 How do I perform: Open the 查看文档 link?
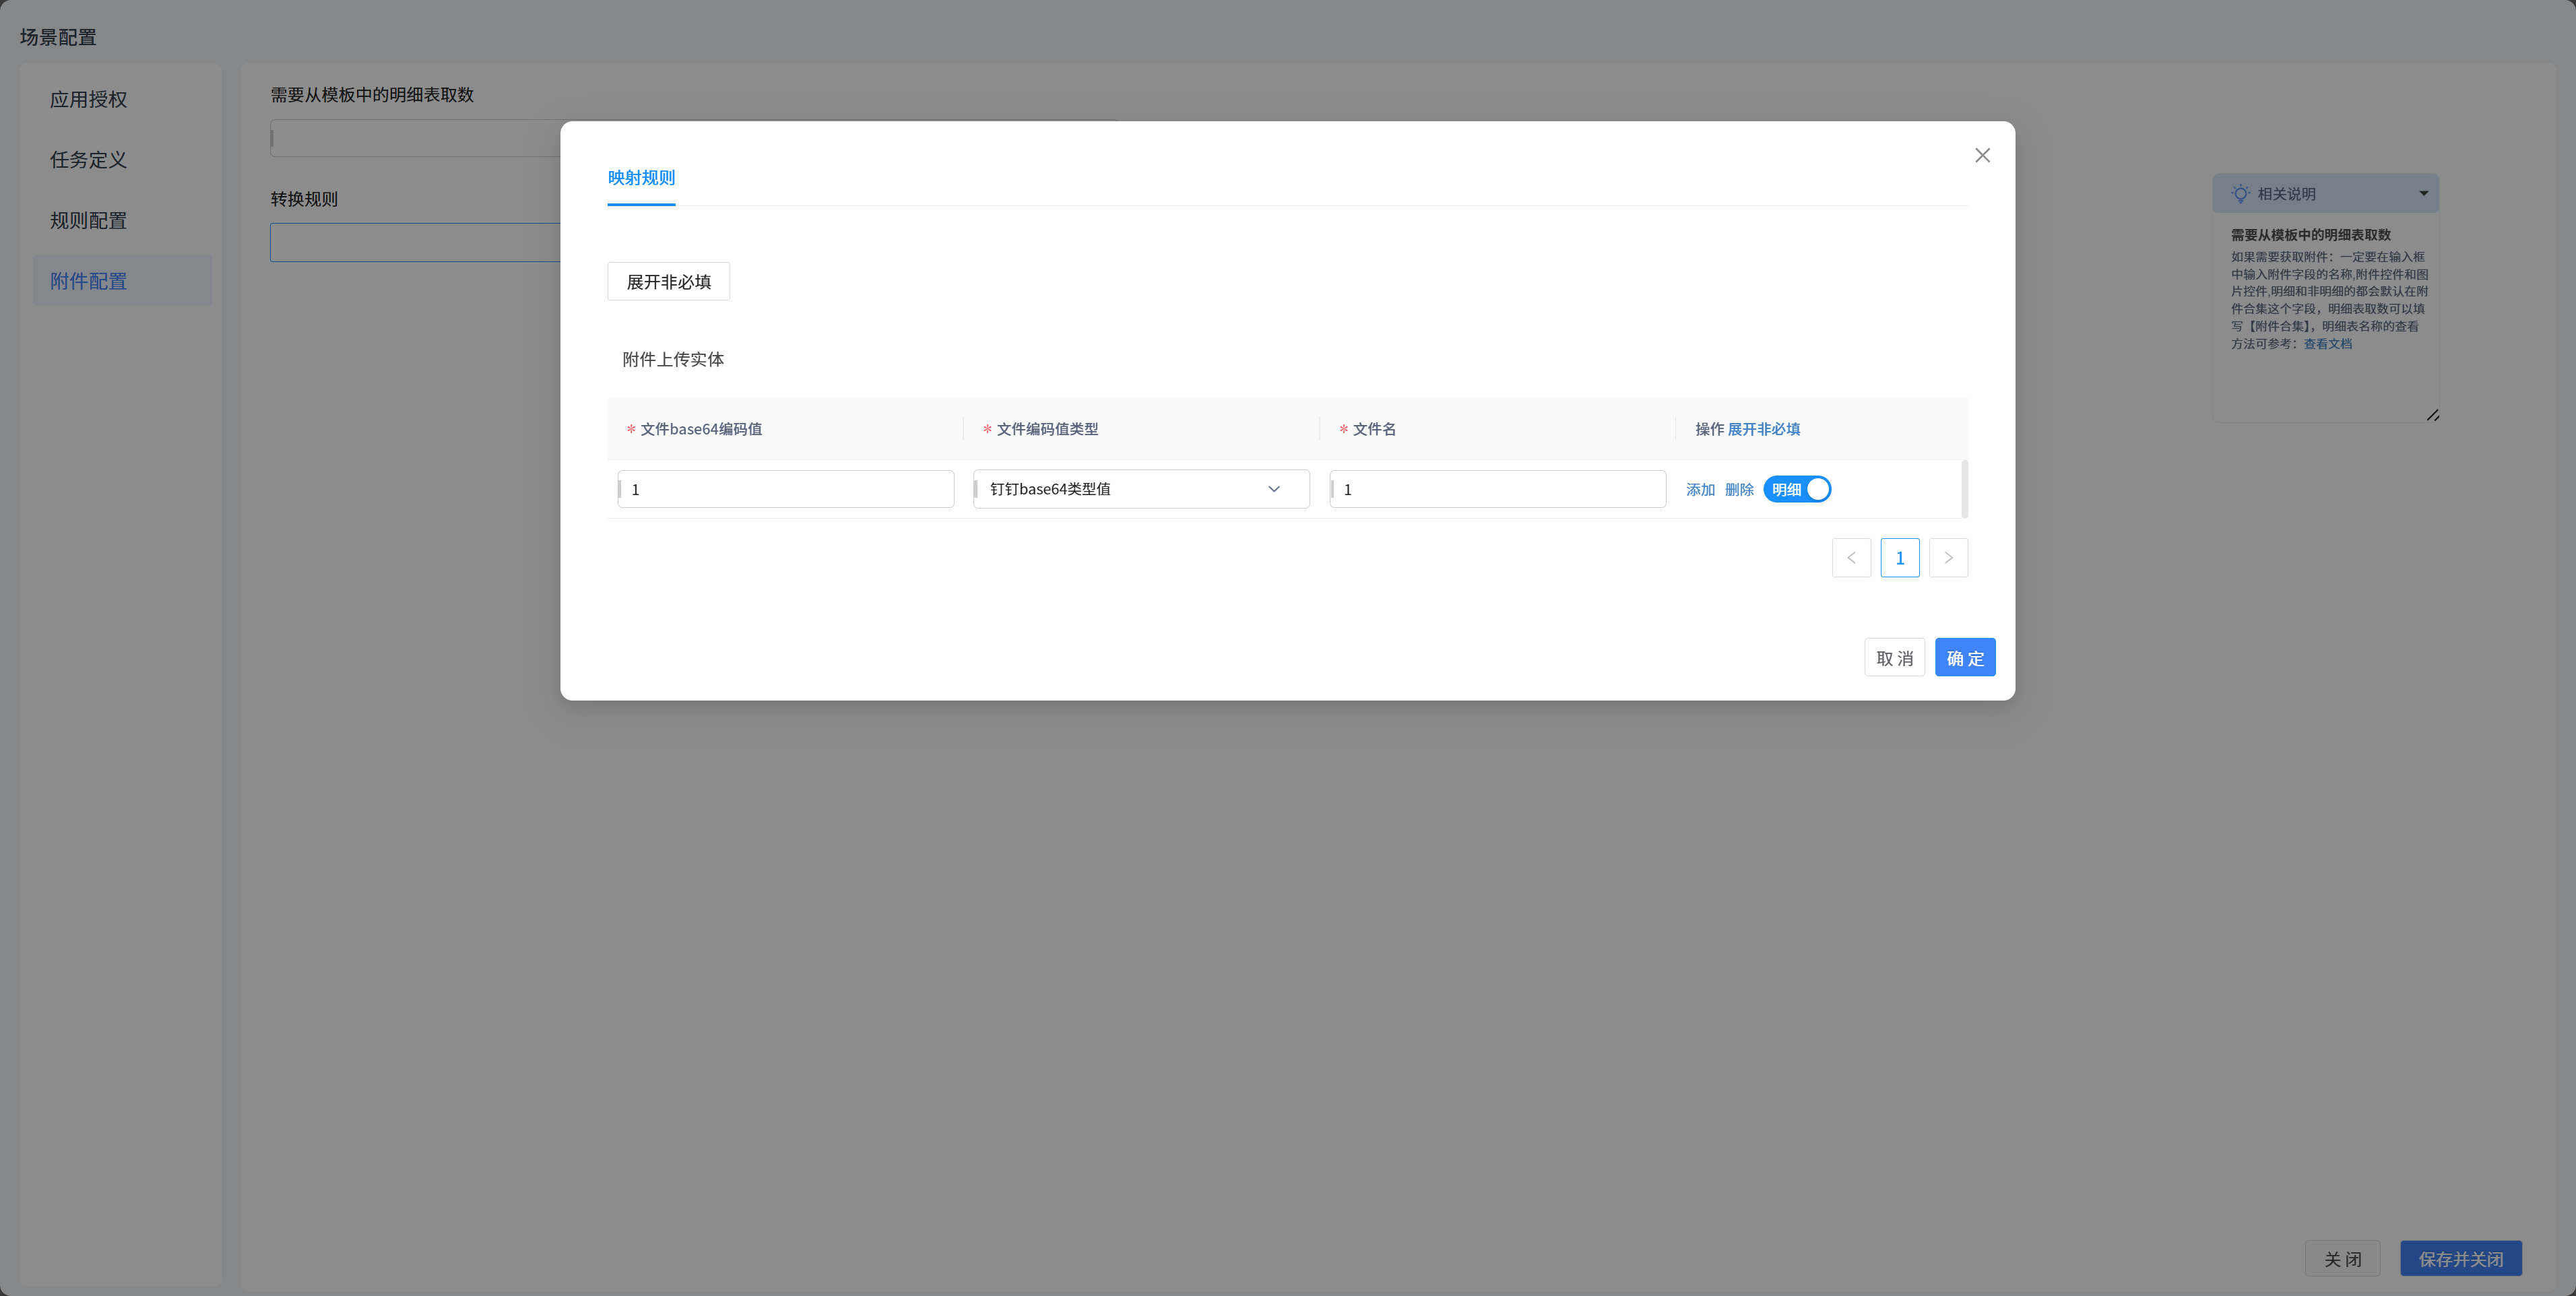pyautogui.click(x=2328, y=344)
